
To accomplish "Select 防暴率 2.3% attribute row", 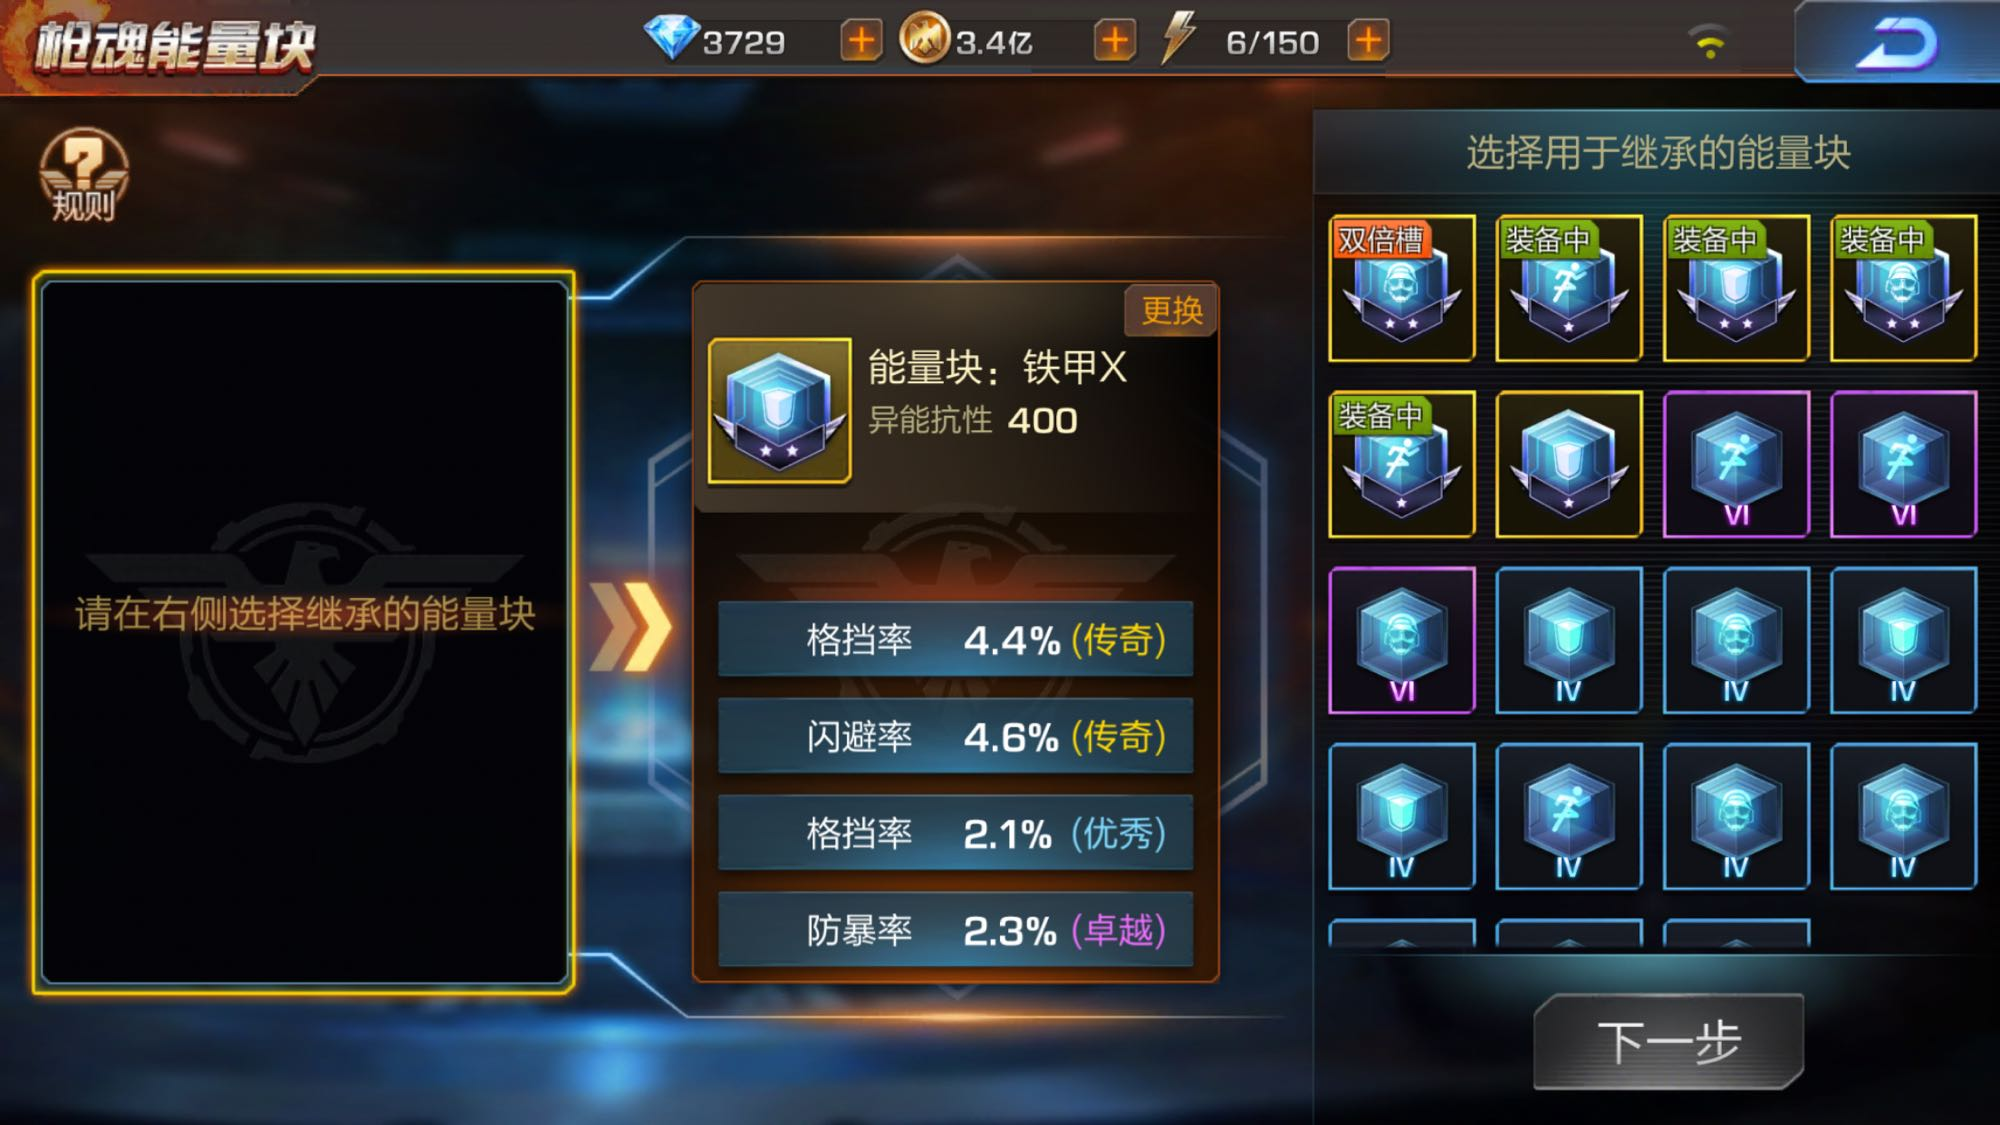I will (x=956, y=930).
